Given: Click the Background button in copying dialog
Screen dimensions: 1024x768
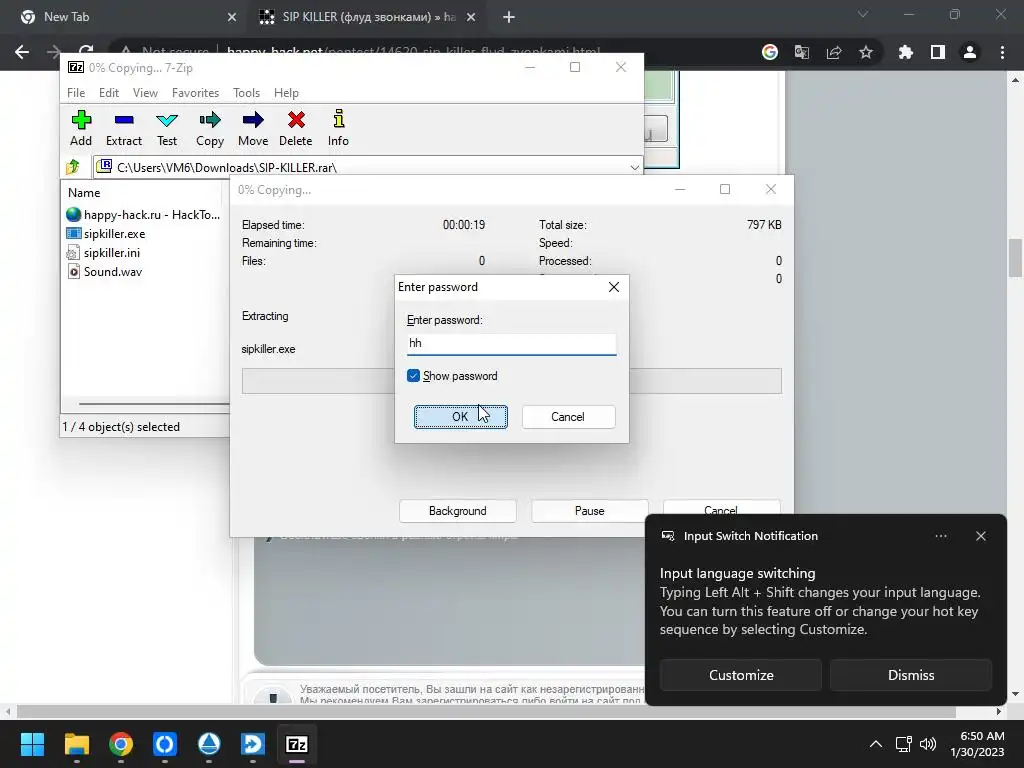Looking at the screenshot, I should [x=457, y=511].
